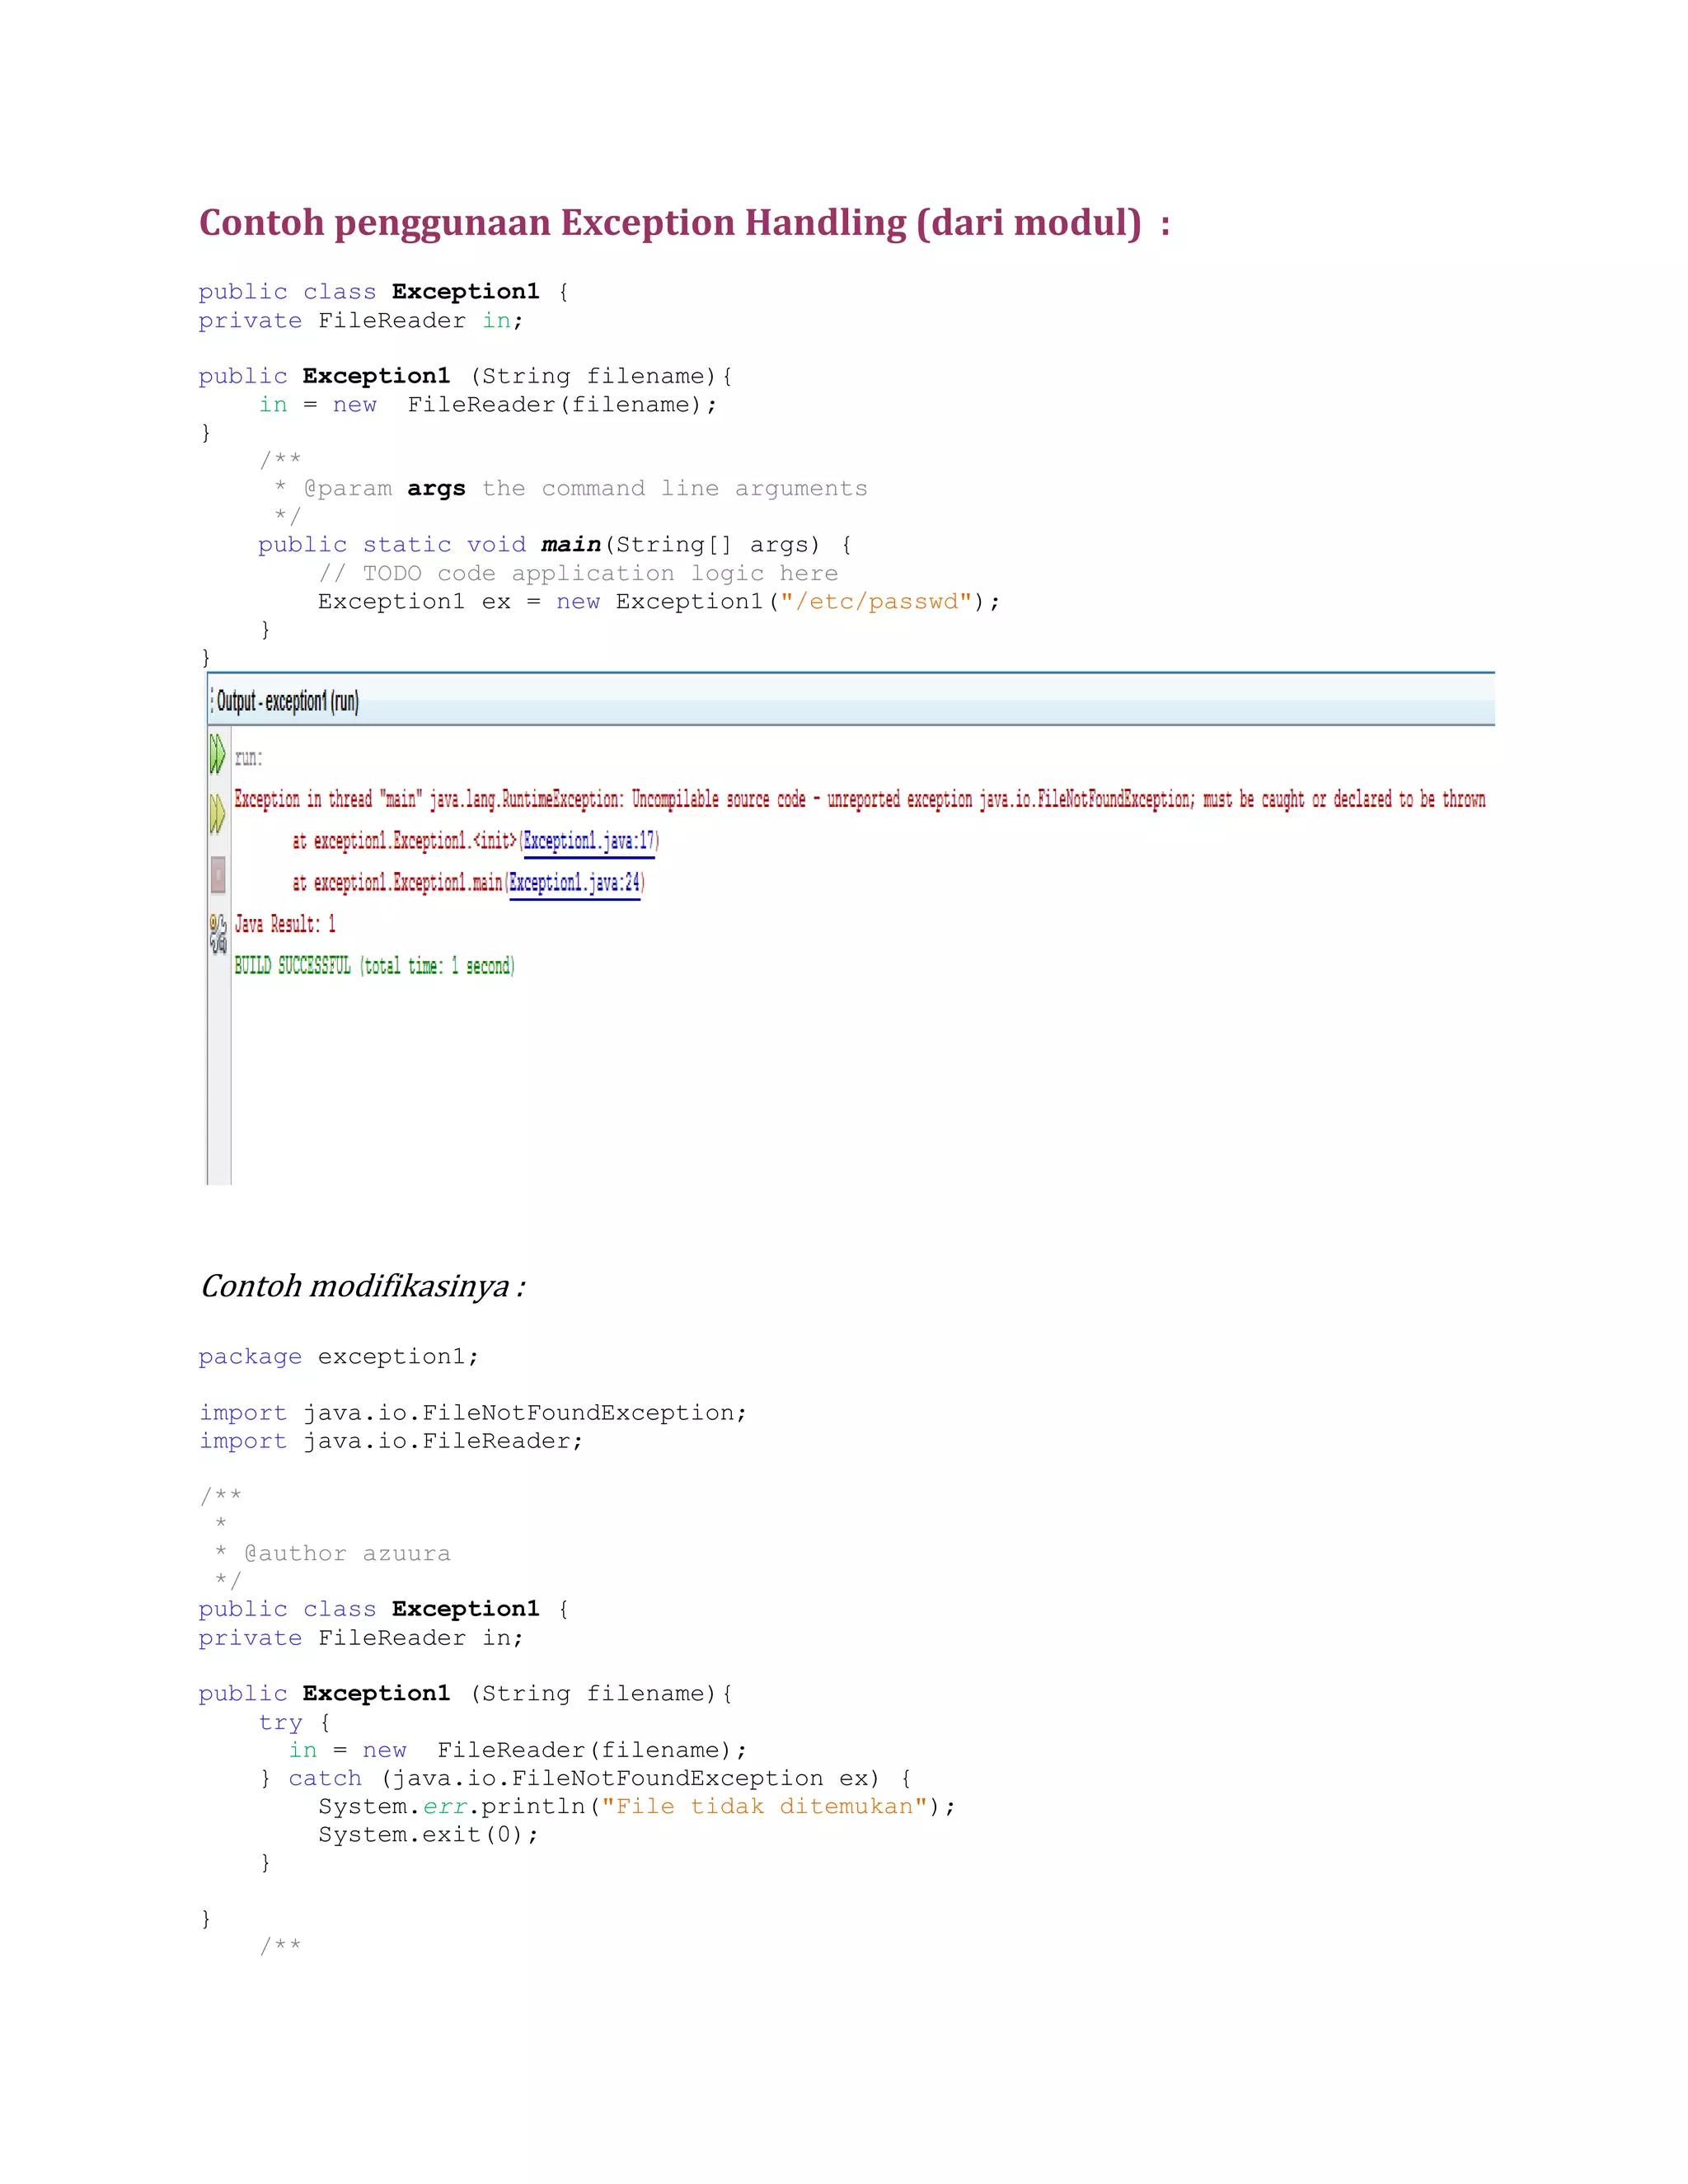Screen dimensions: 1688x2184
Task: Open the Ant settings icon in Output sidebar
Action: tap(218, 933)
